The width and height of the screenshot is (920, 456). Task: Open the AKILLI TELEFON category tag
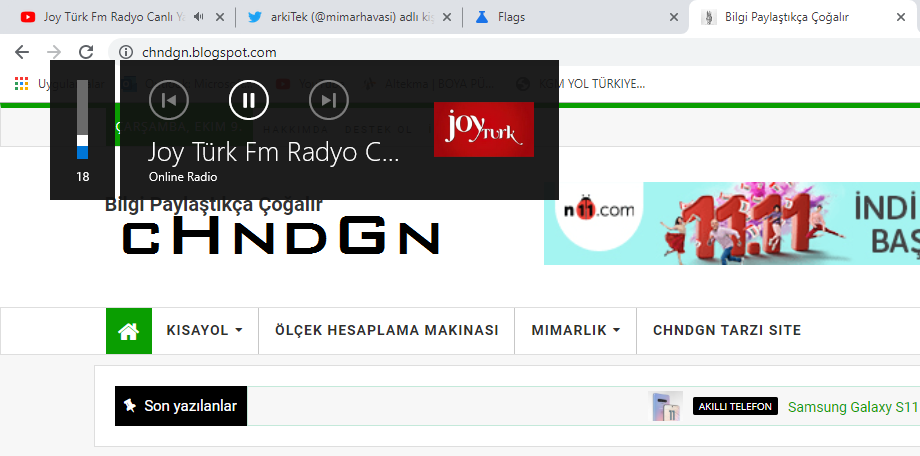pos(735,406)
